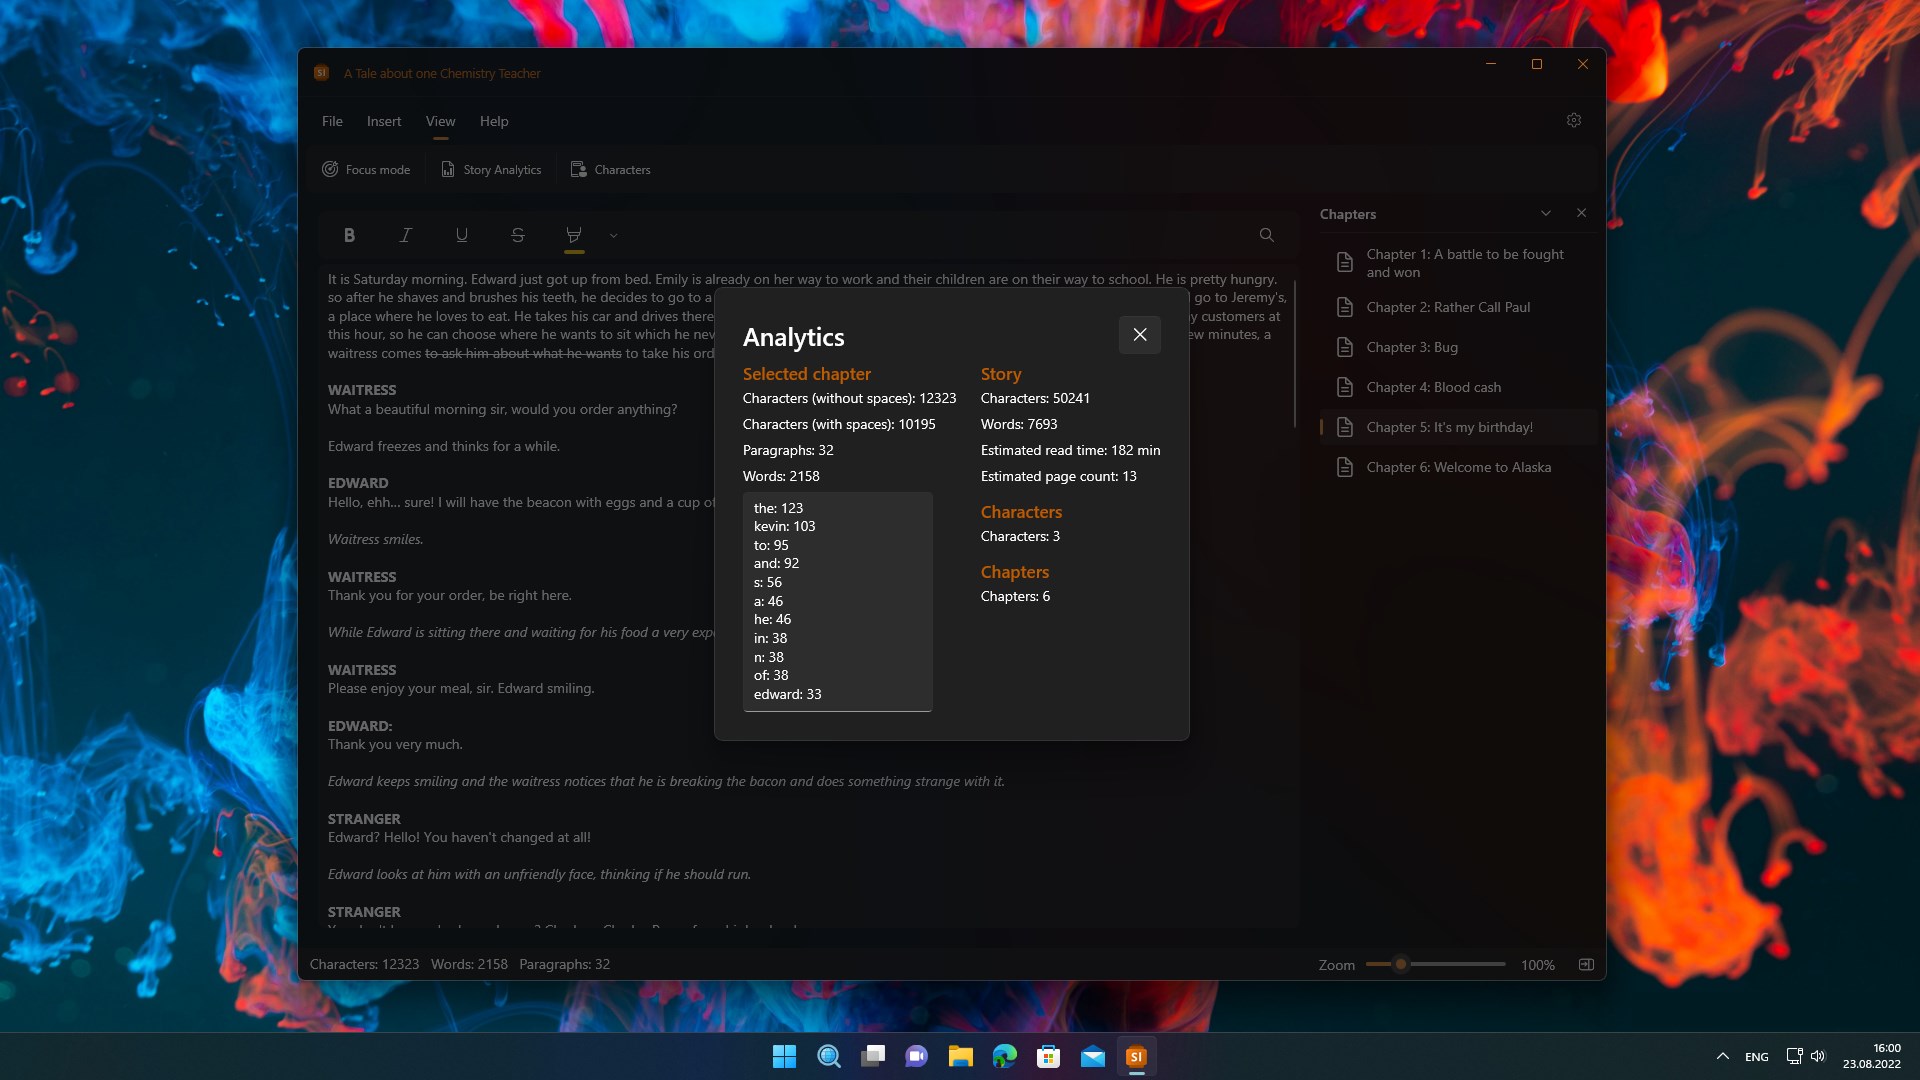Click the Strikethrough formatting icon

click(x=517, y=235)
